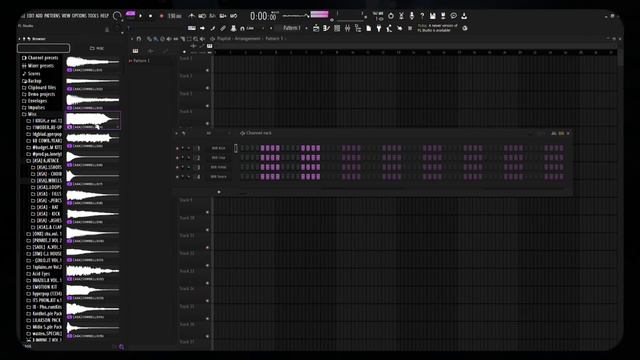Open the speech bubble icon
Image resolution: width=640 pixels, height=360 pixels.
(453, 16)
